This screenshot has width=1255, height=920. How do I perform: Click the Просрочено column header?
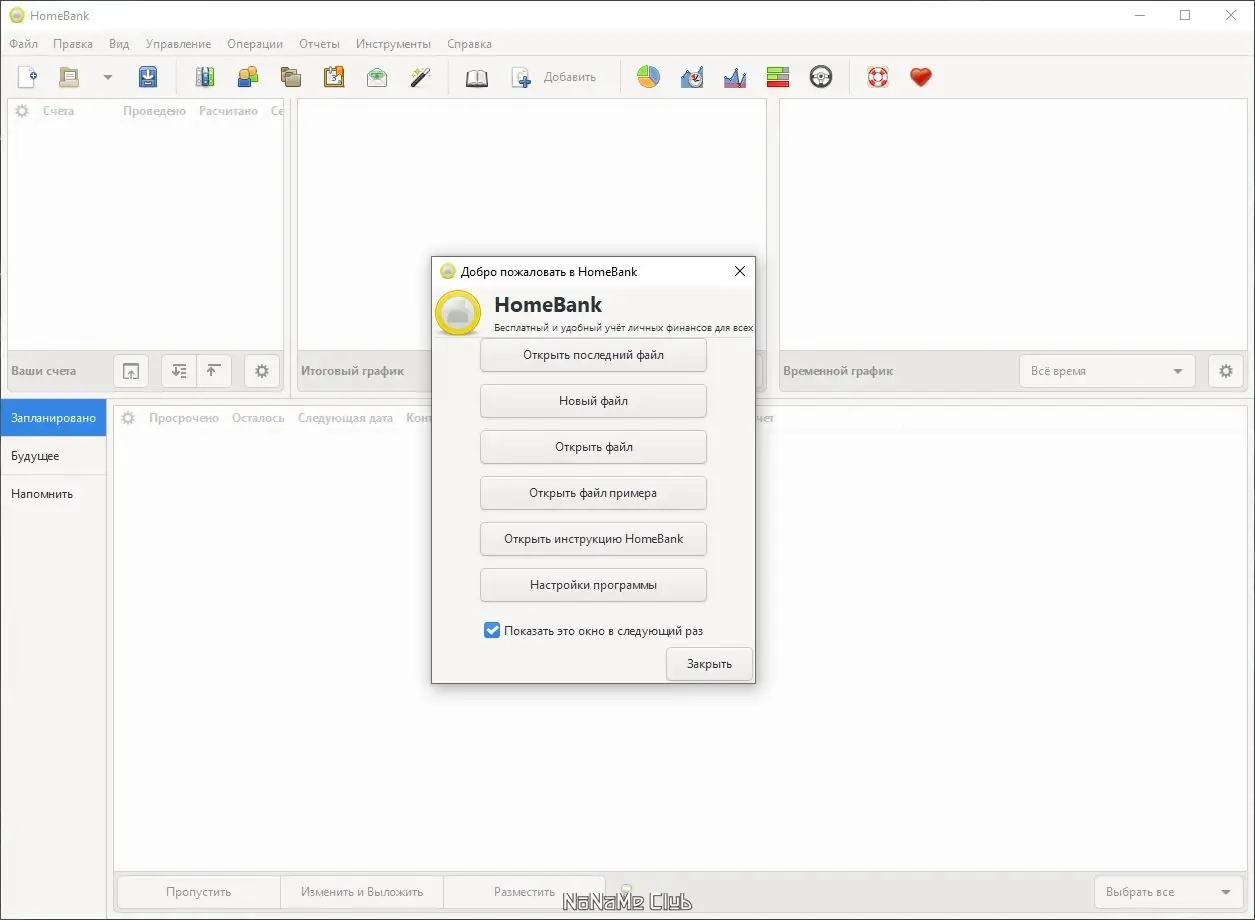point(184,418)
